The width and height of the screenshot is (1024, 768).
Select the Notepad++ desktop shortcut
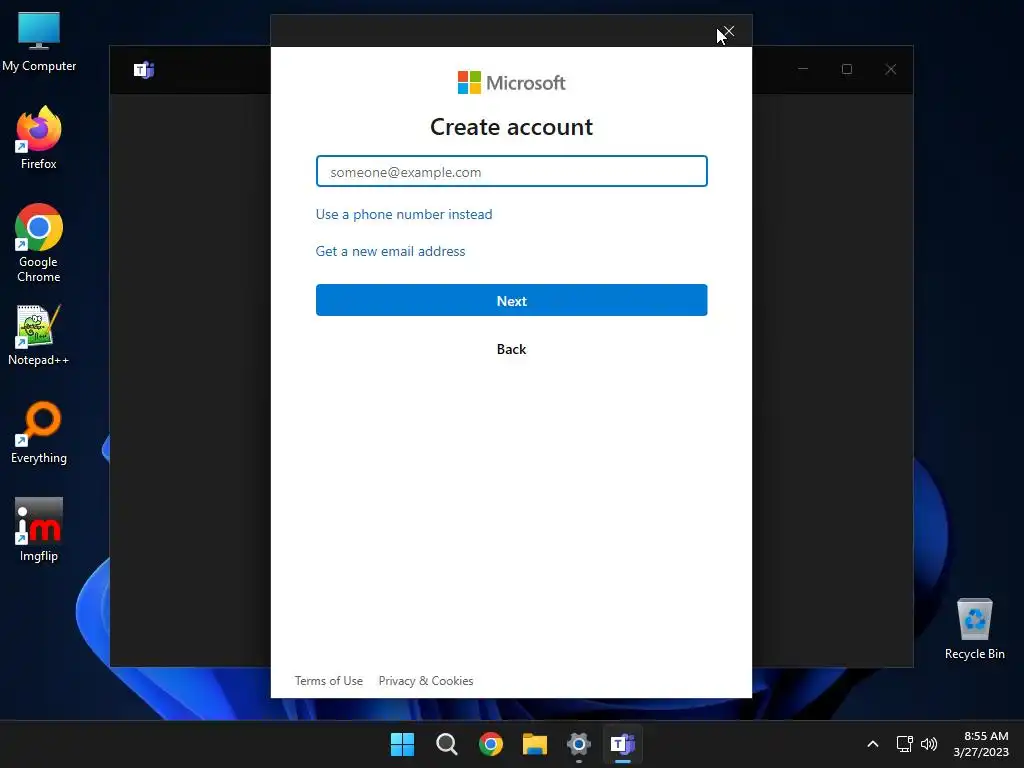click(x=39, y=335)
